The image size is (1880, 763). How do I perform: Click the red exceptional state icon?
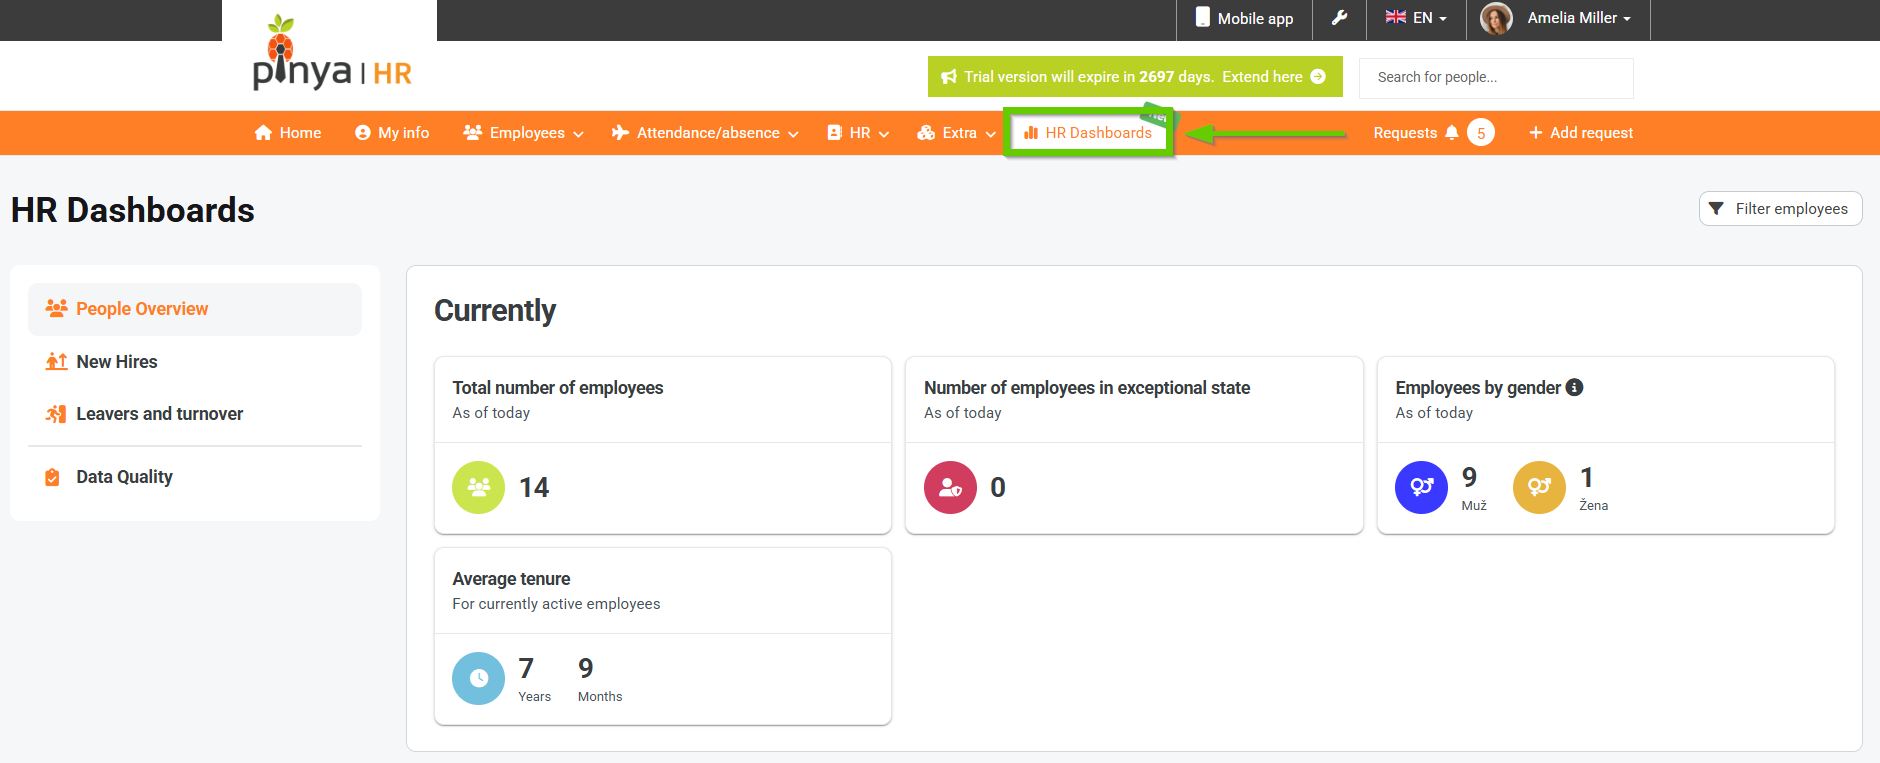click(950, 487)
